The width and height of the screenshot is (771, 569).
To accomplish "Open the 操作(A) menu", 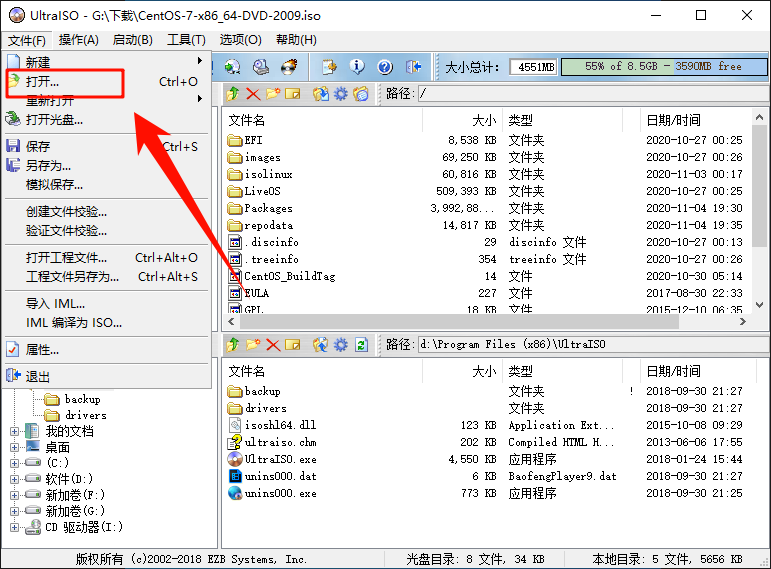I will pyautogui.click(x=79, y=40).
